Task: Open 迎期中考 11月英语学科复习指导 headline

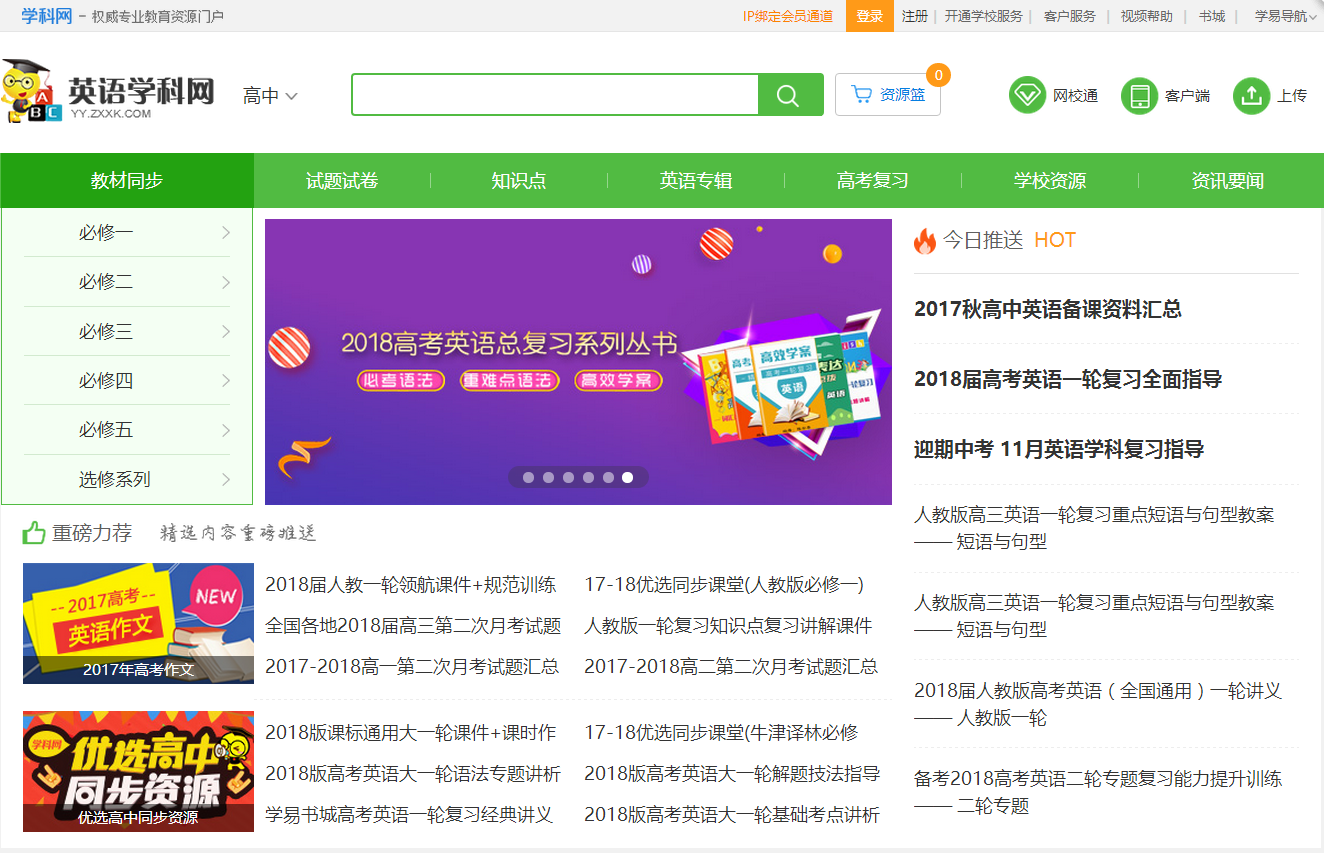Action: coord(1059,449)
